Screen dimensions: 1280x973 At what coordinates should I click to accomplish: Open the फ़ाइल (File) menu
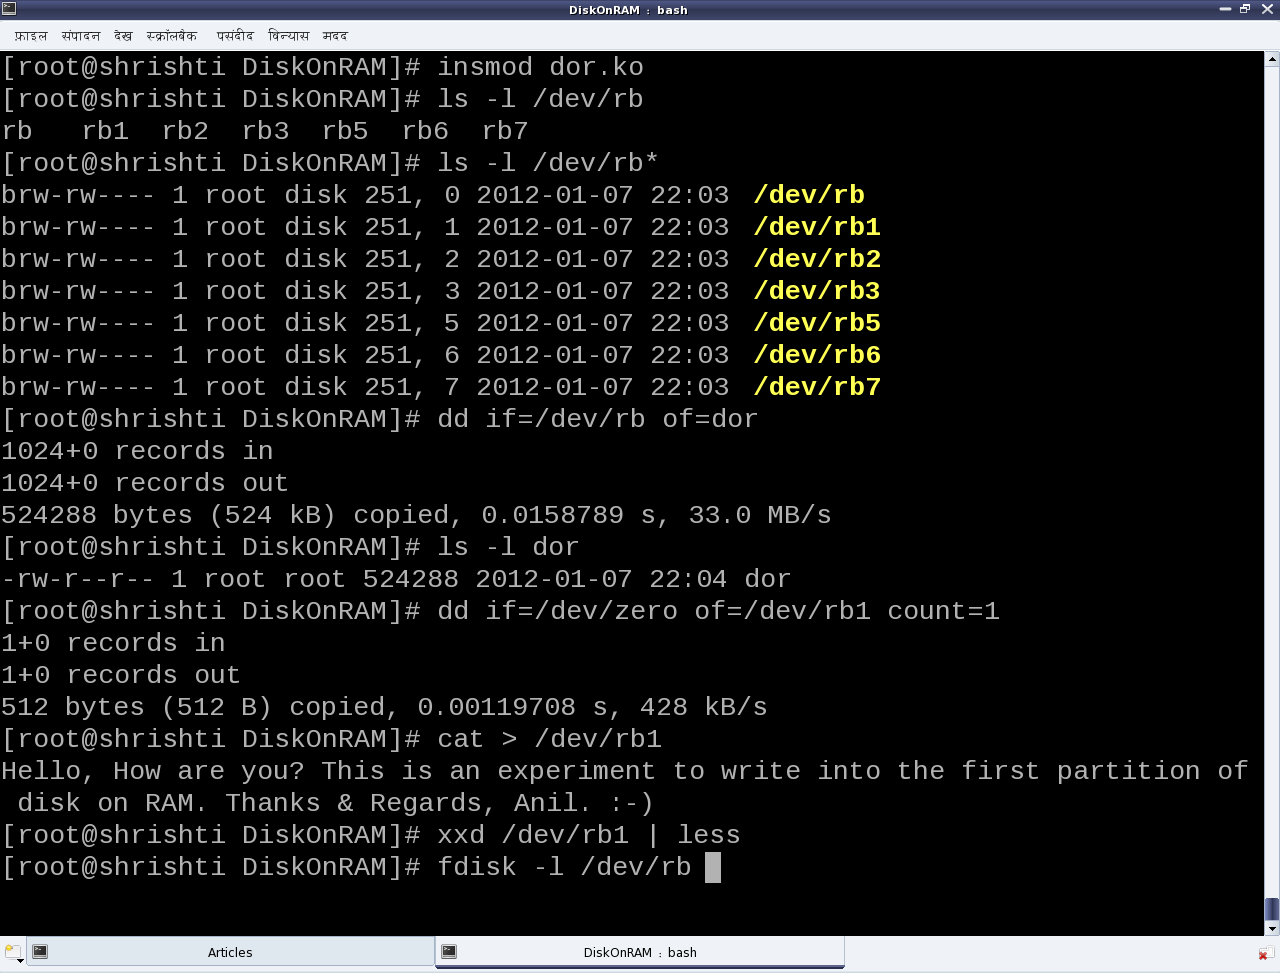[x=30, y=36]
